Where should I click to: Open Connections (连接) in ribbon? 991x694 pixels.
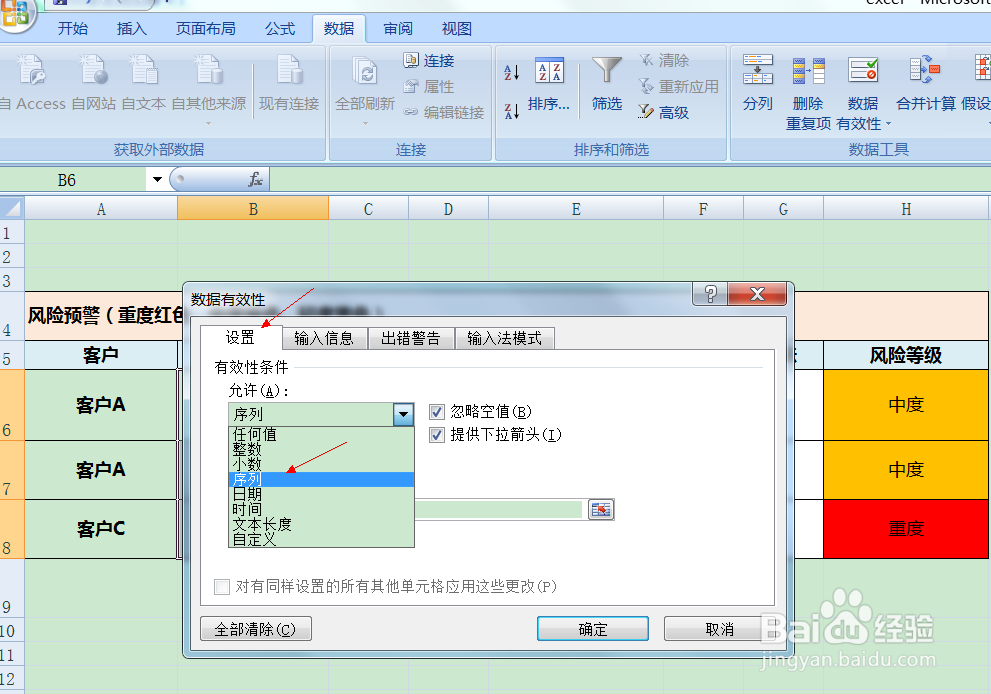pyautogui.click(x=429, y=61)
